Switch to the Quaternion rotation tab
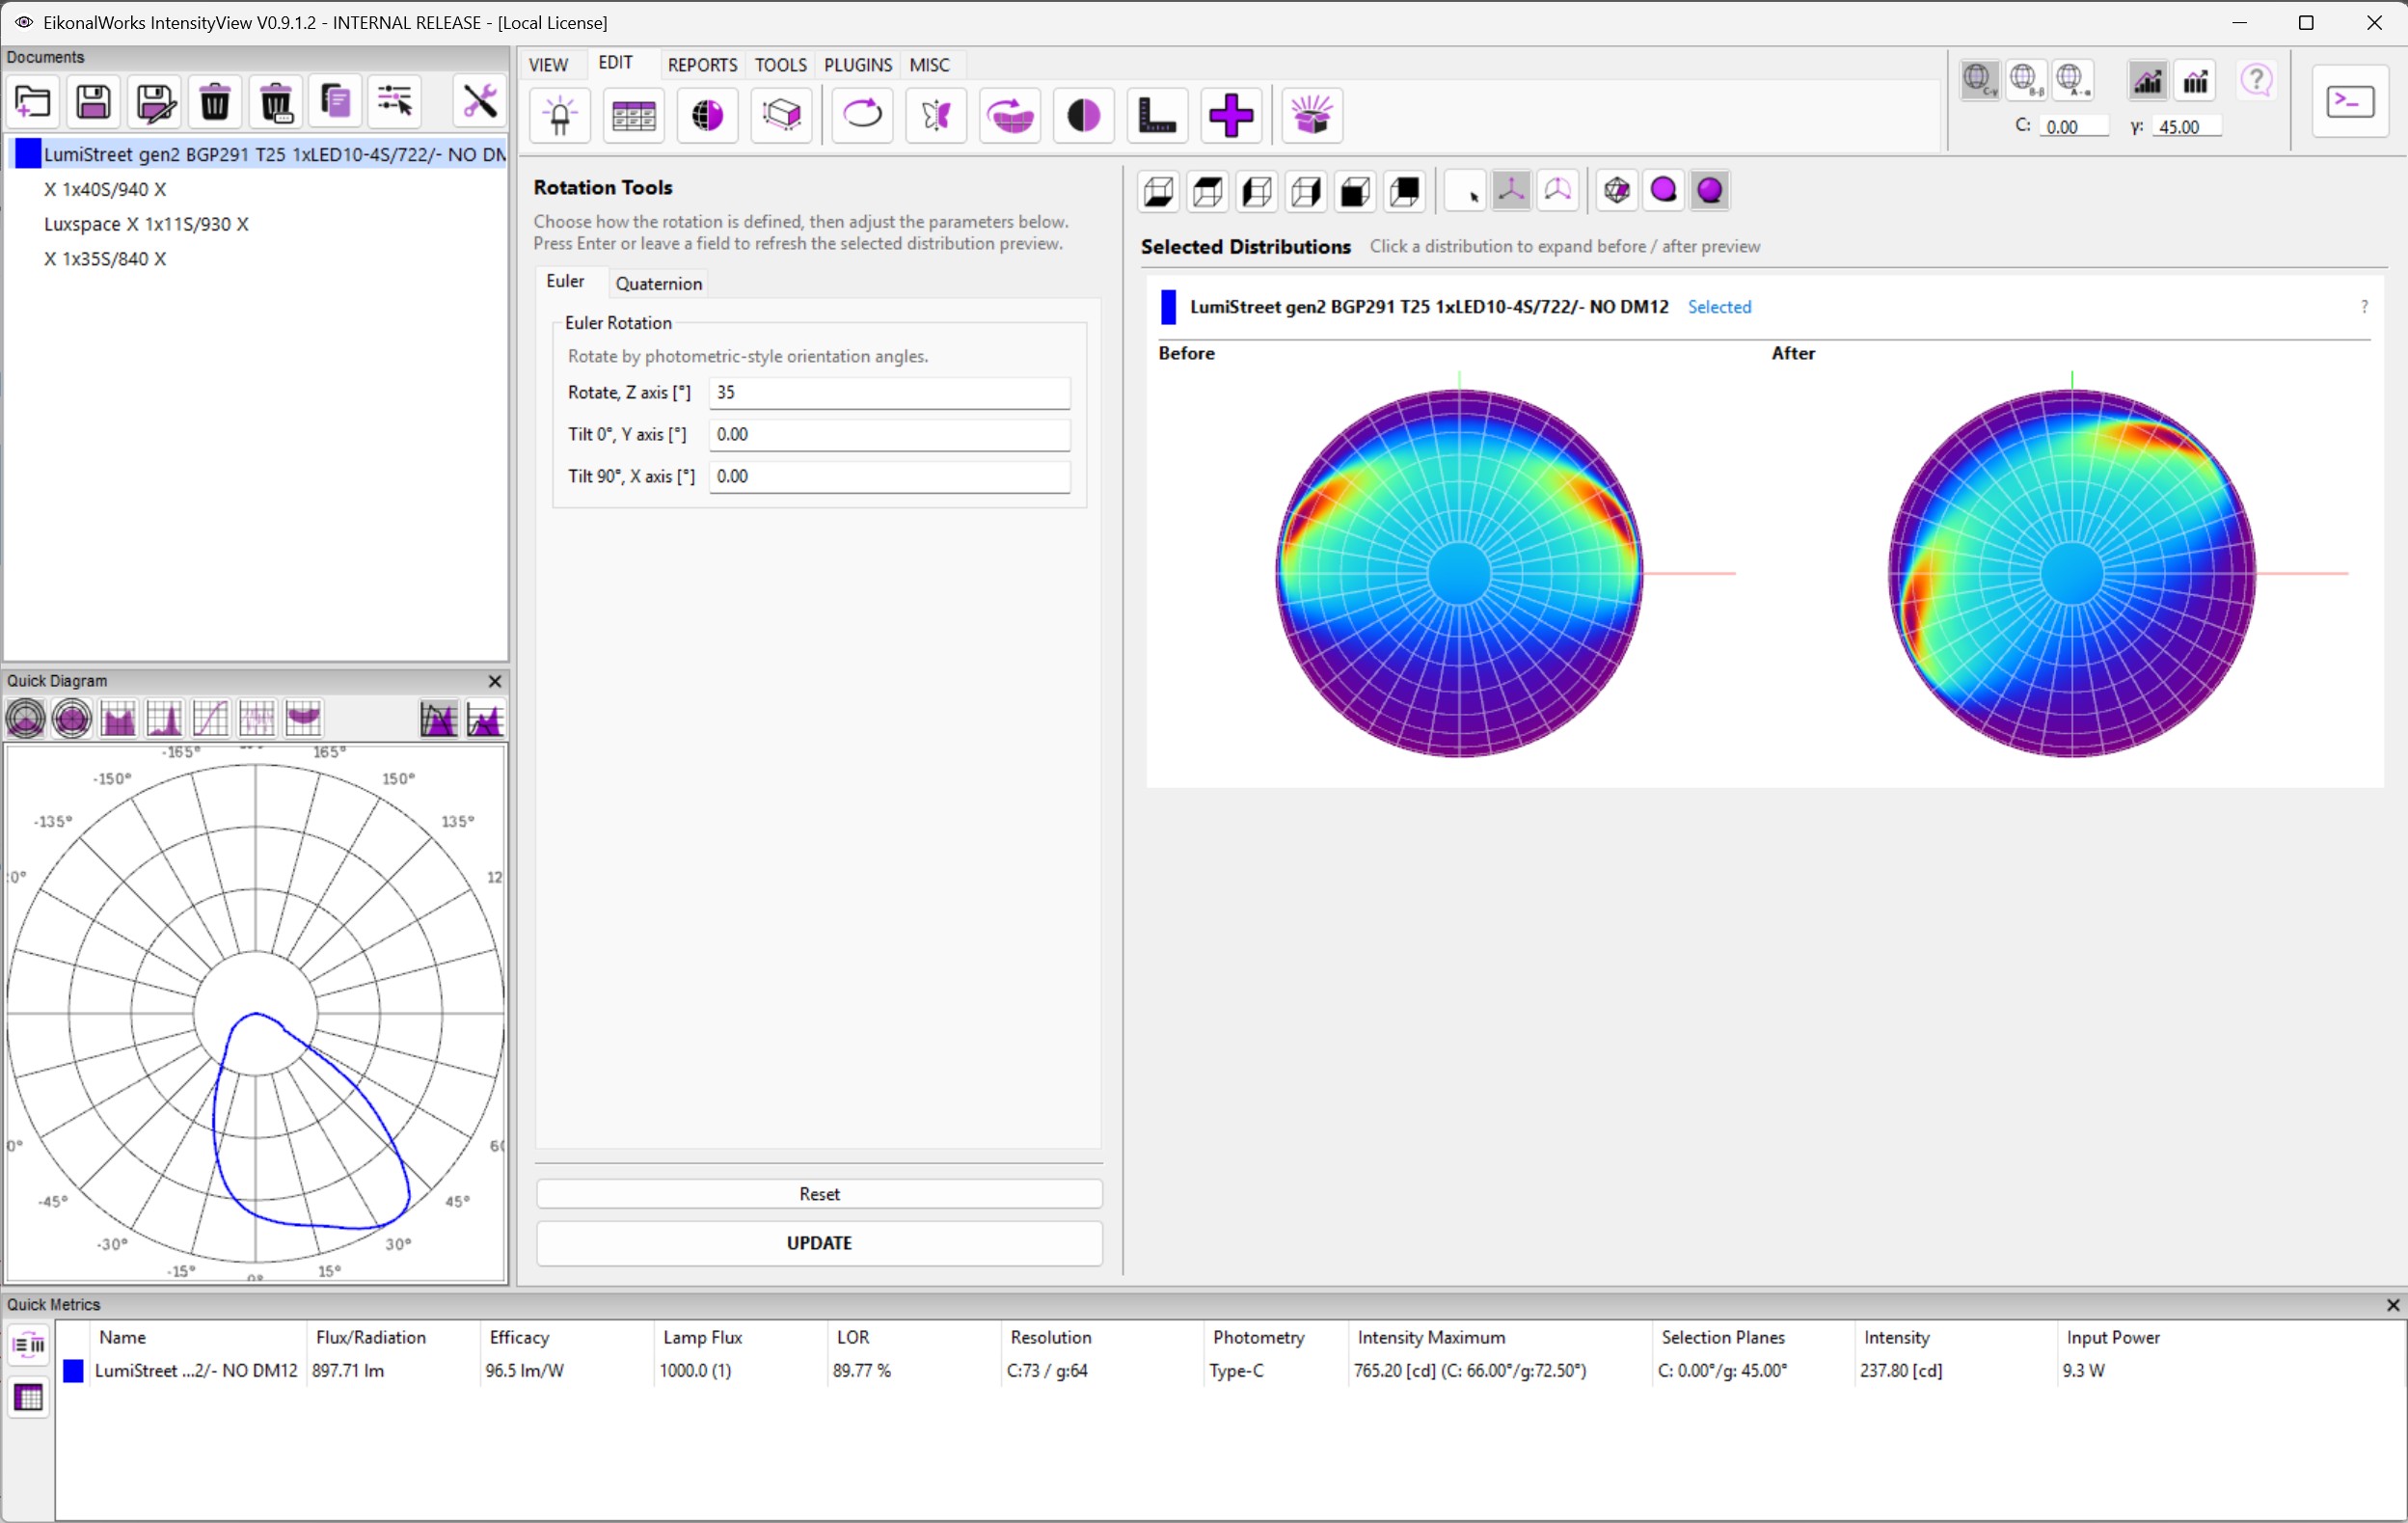 pyautogui.click(x=659, y=284)
